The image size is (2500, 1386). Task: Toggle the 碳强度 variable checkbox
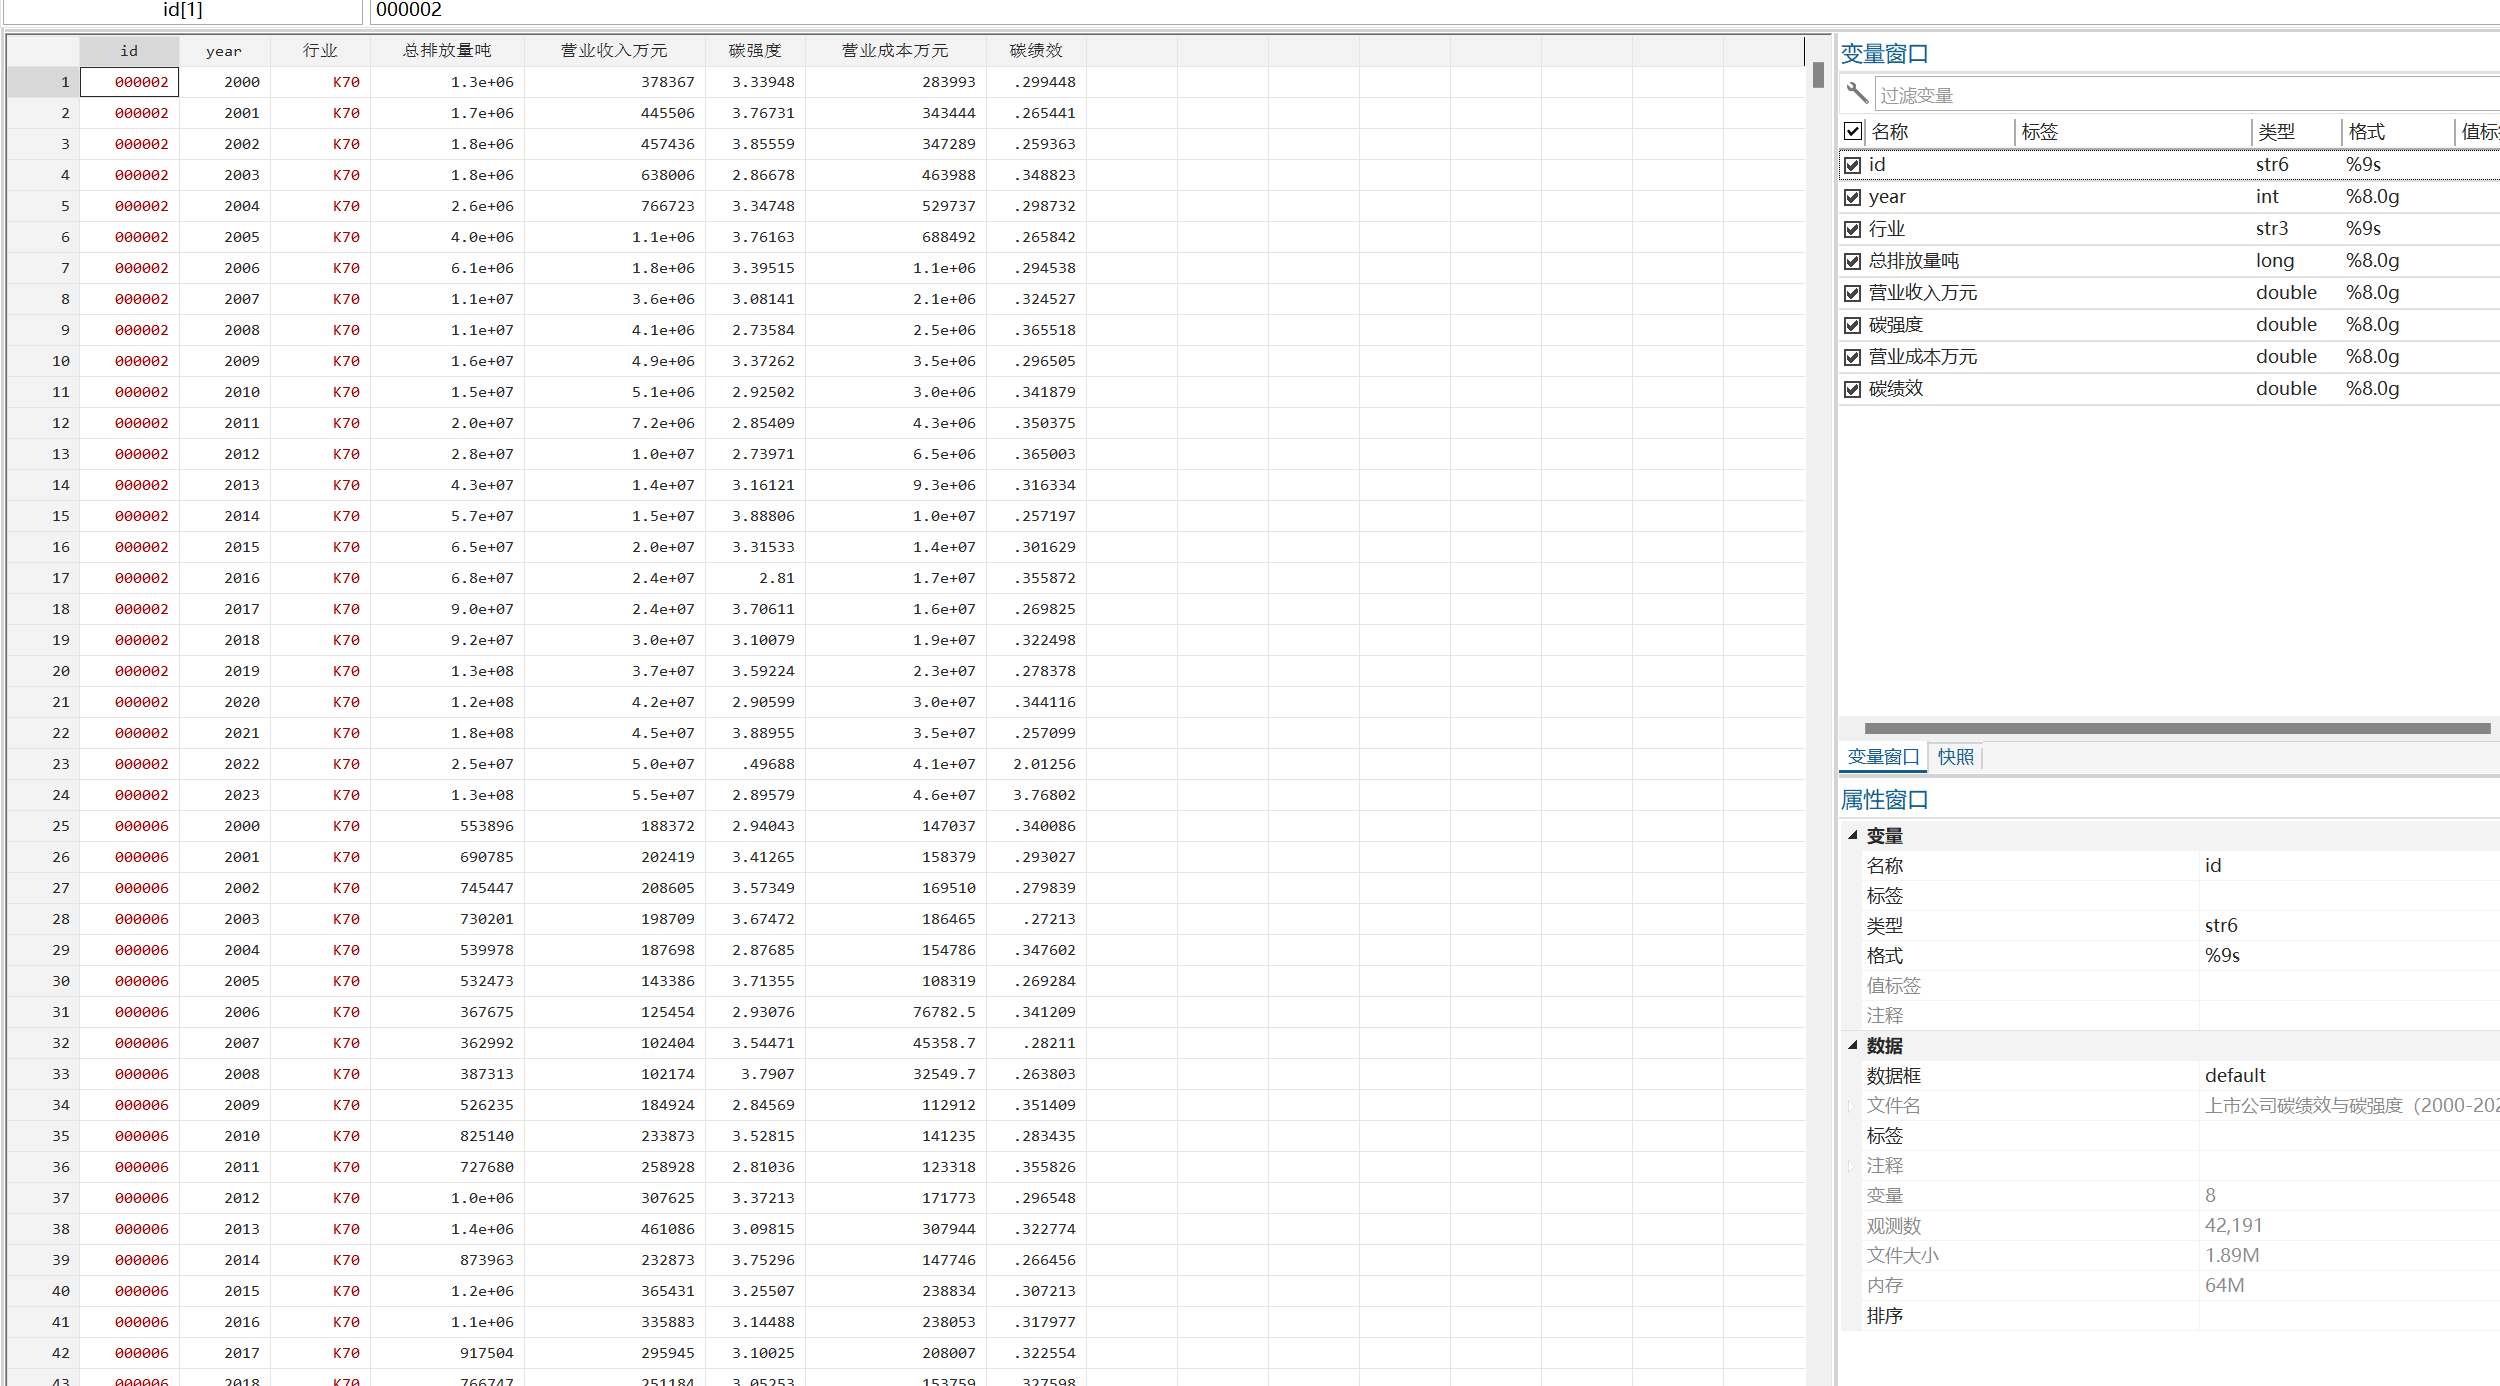click(x=1852, y=325)
